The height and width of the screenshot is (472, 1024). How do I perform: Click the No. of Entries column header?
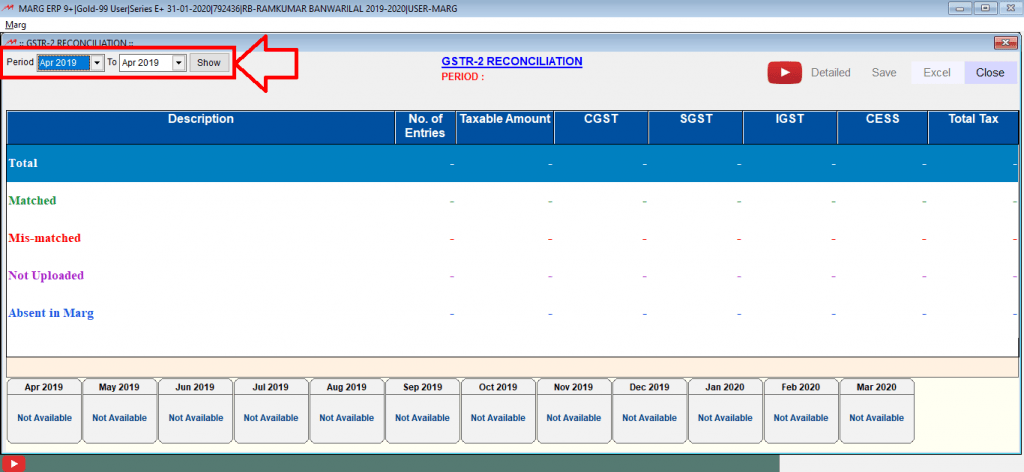(426, 127)
